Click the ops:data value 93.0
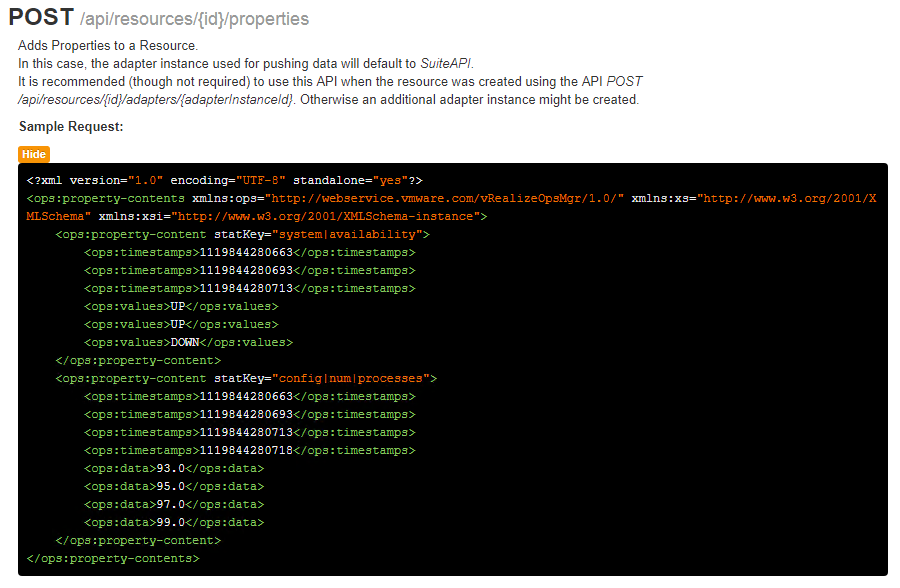The height and width of the screenshot is (588, 900). coord(169,468)
